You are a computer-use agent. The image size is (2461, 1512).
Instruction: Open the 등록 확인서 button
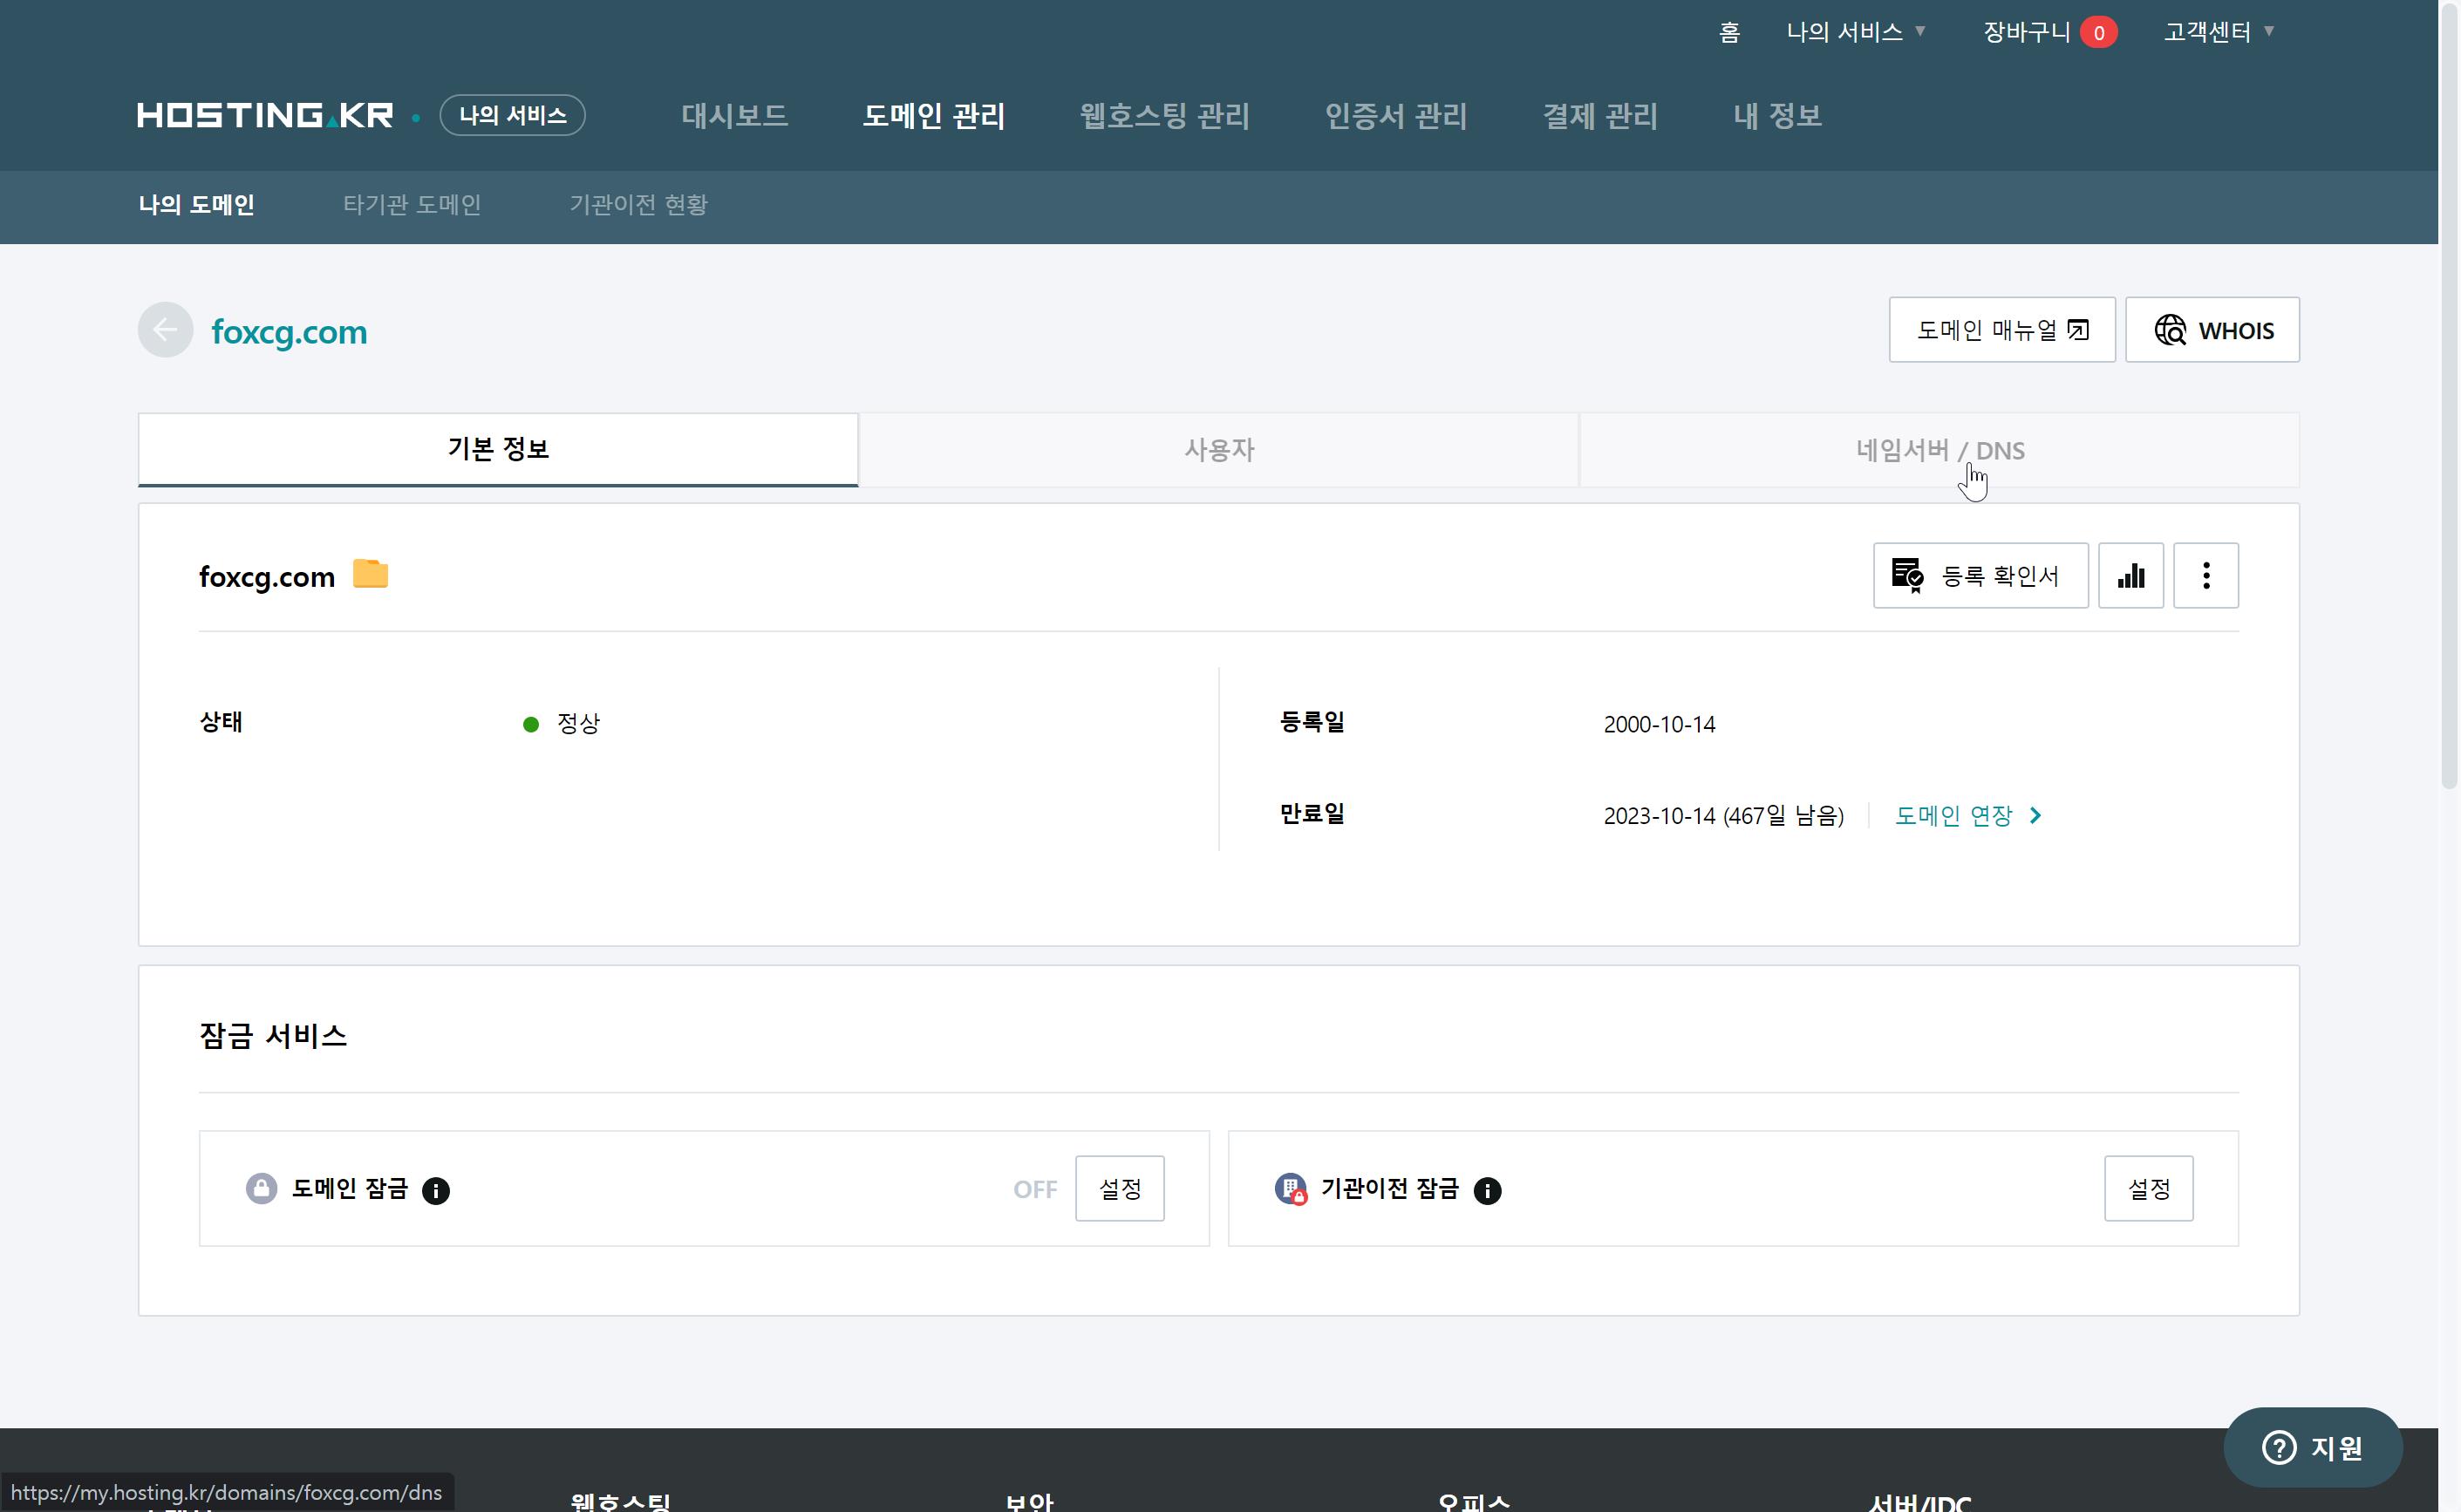[1980, 576]
